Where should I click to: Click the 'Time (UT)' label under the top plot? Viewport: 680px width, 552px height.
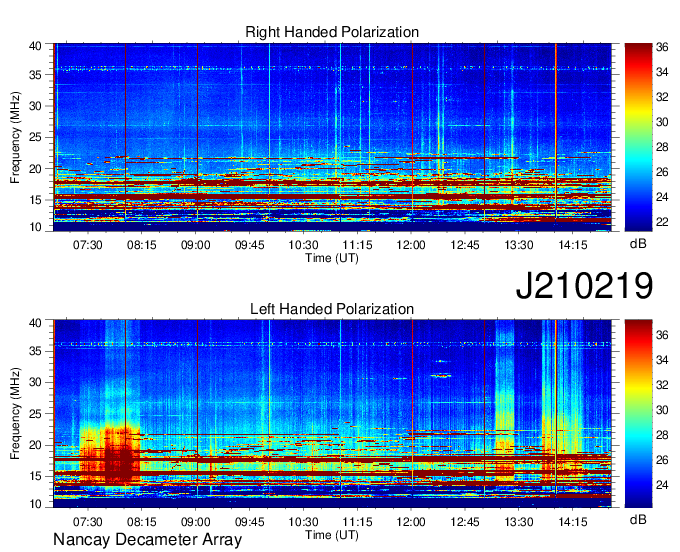pyautogui.click(x=332, y=258)
